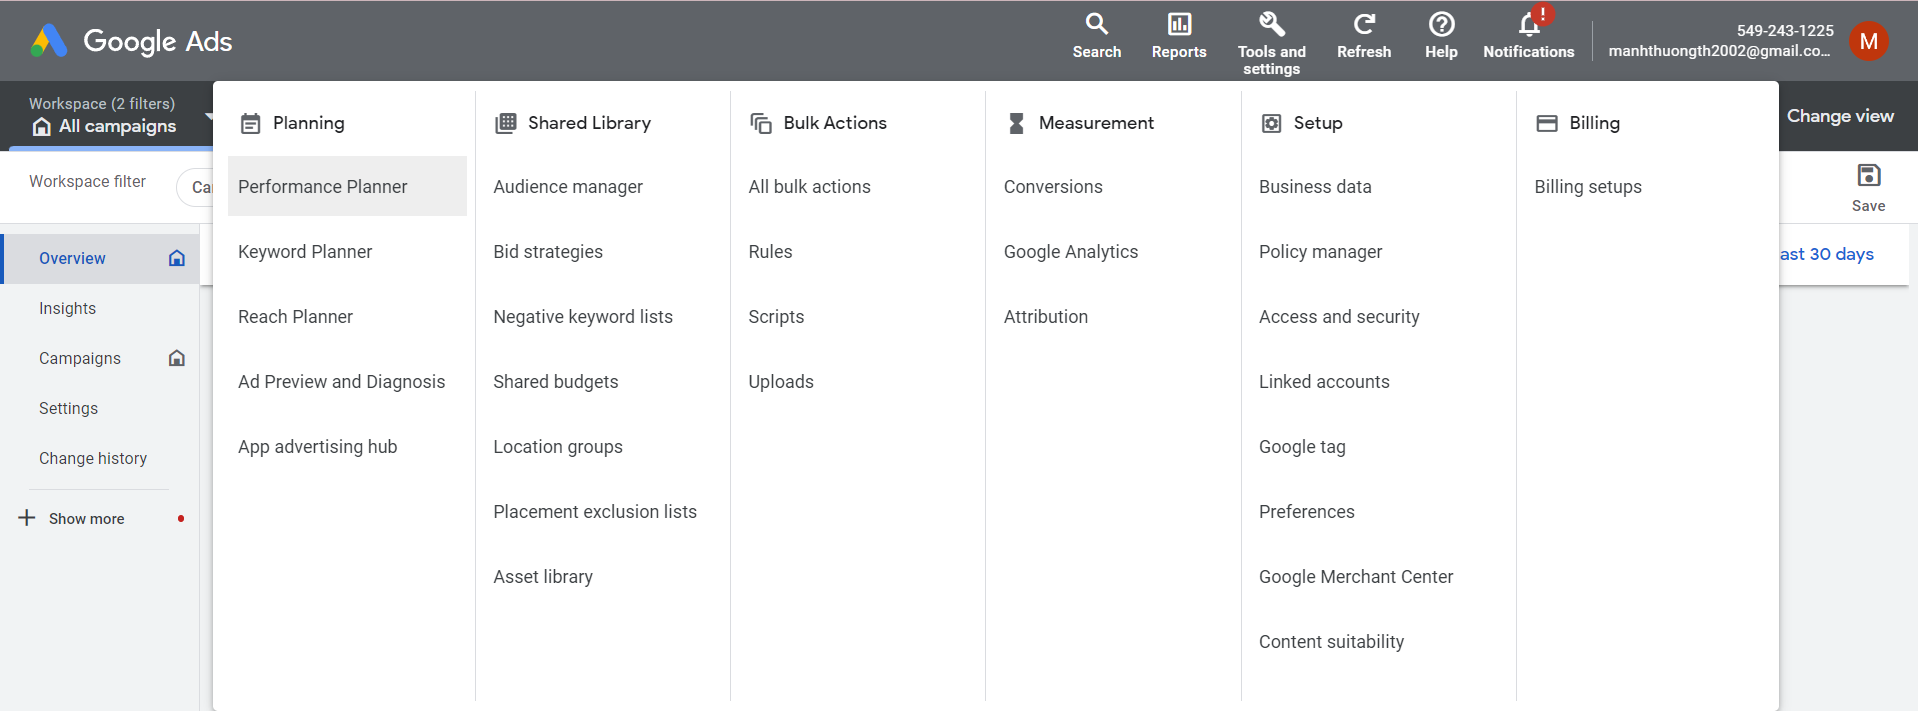The height and width of the screenshot is (711, 1918).
Task: Click the manhthuongth2002 email address text
Action: pos(1720,50)
